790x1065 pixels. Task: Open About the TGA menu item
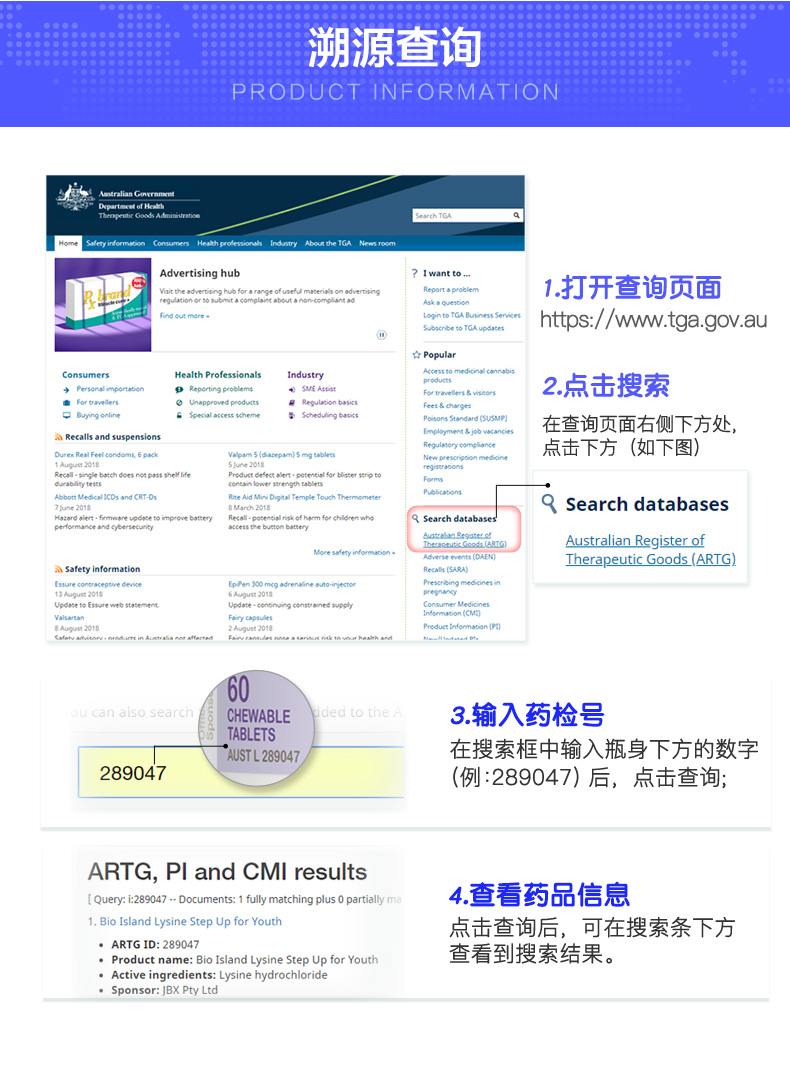(328, 243)
